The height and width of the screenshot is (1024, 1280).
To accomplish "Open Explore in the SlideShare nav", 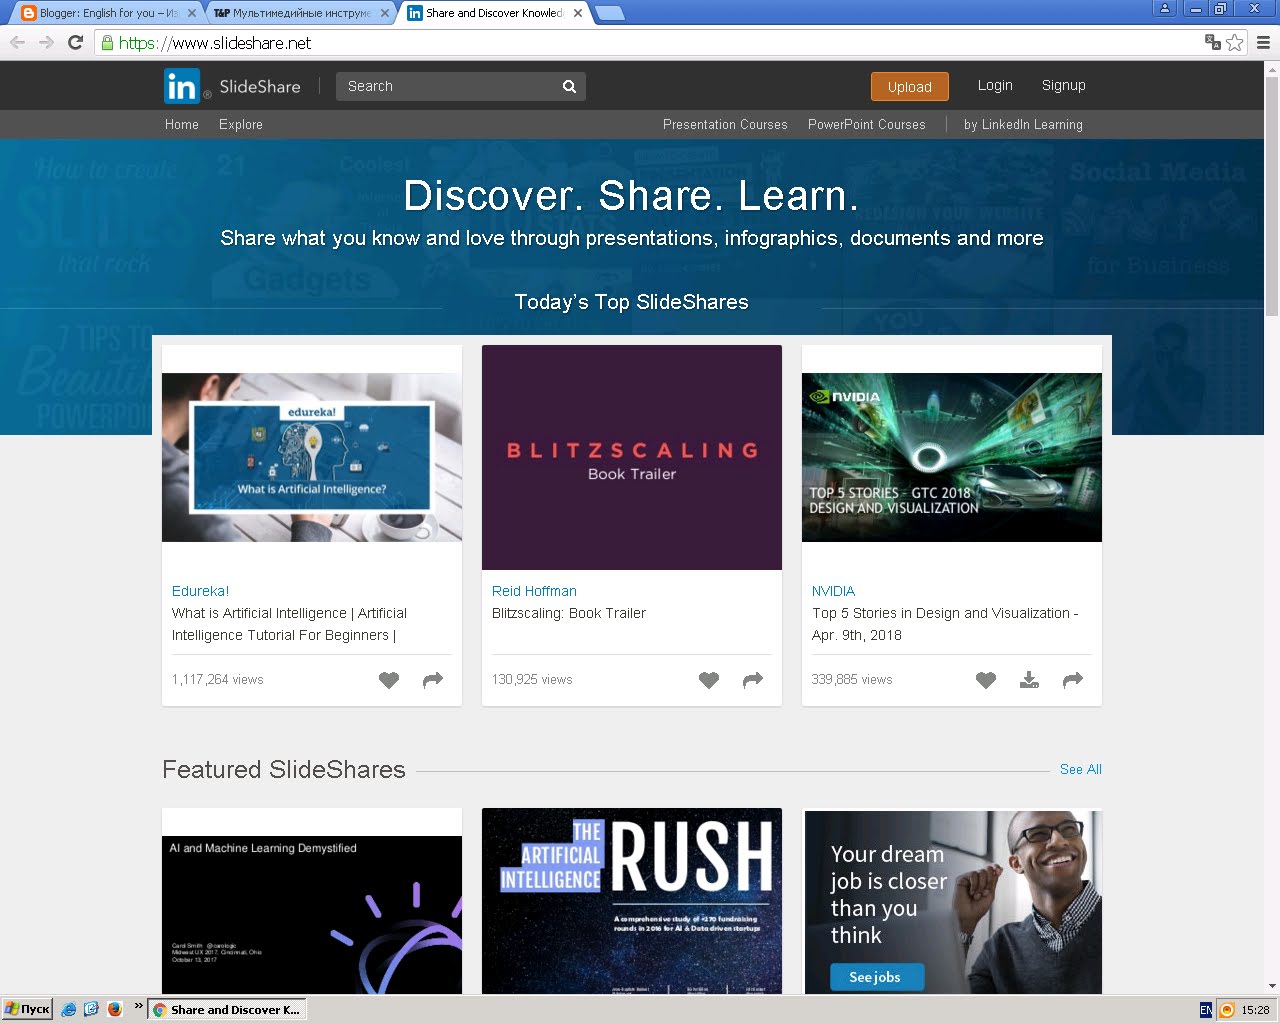I will 241,125.
